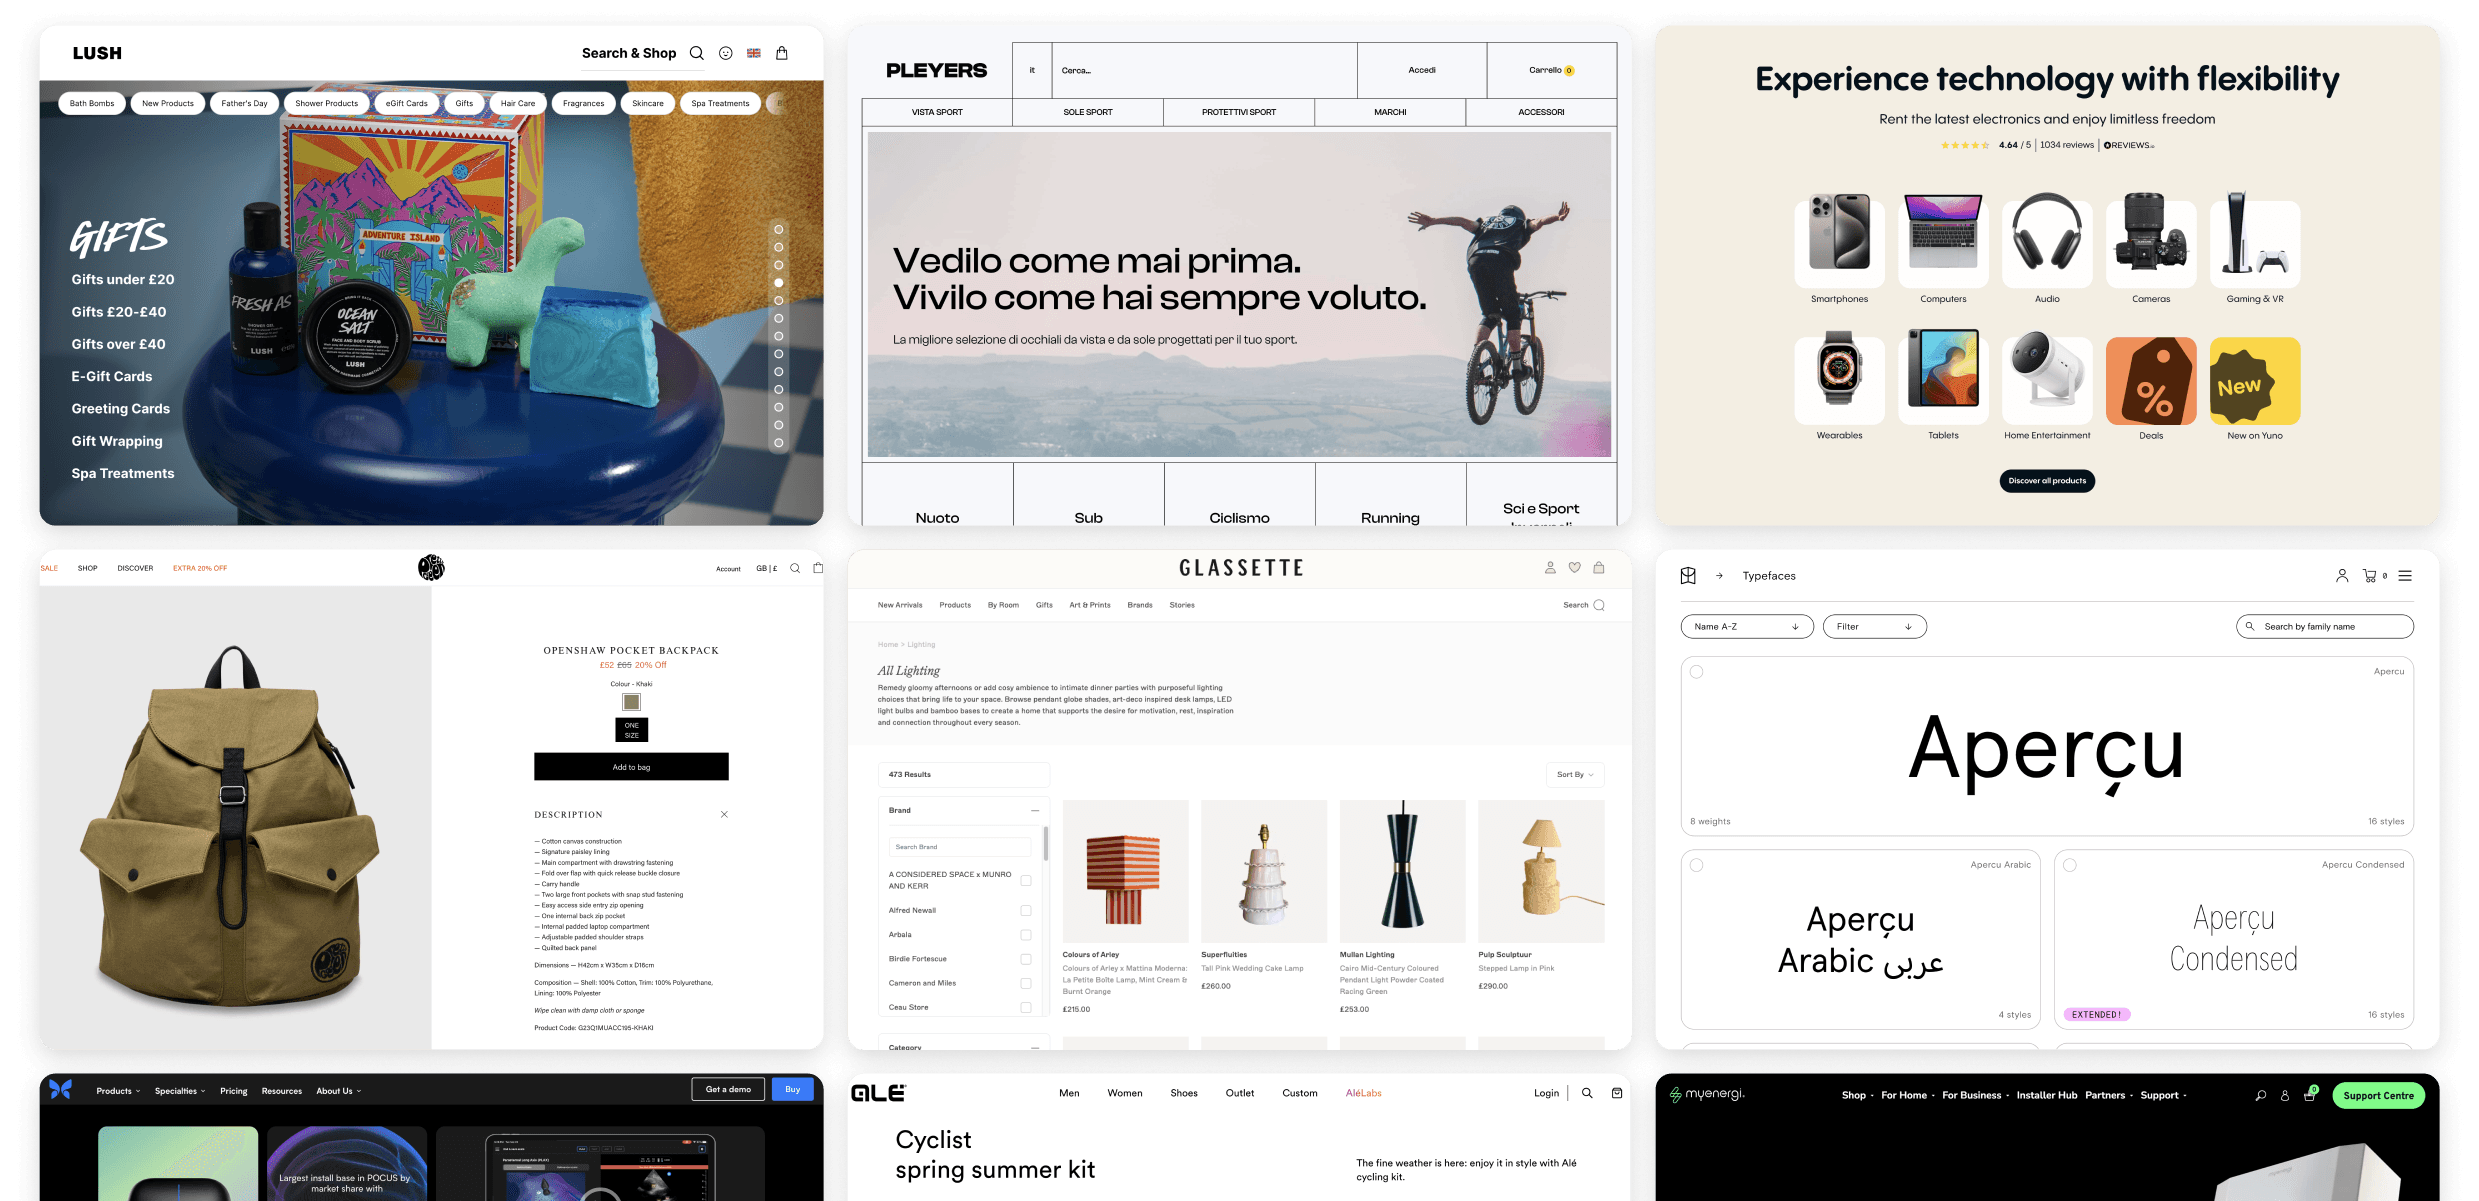Click the myenergi search icon

2260,1095
